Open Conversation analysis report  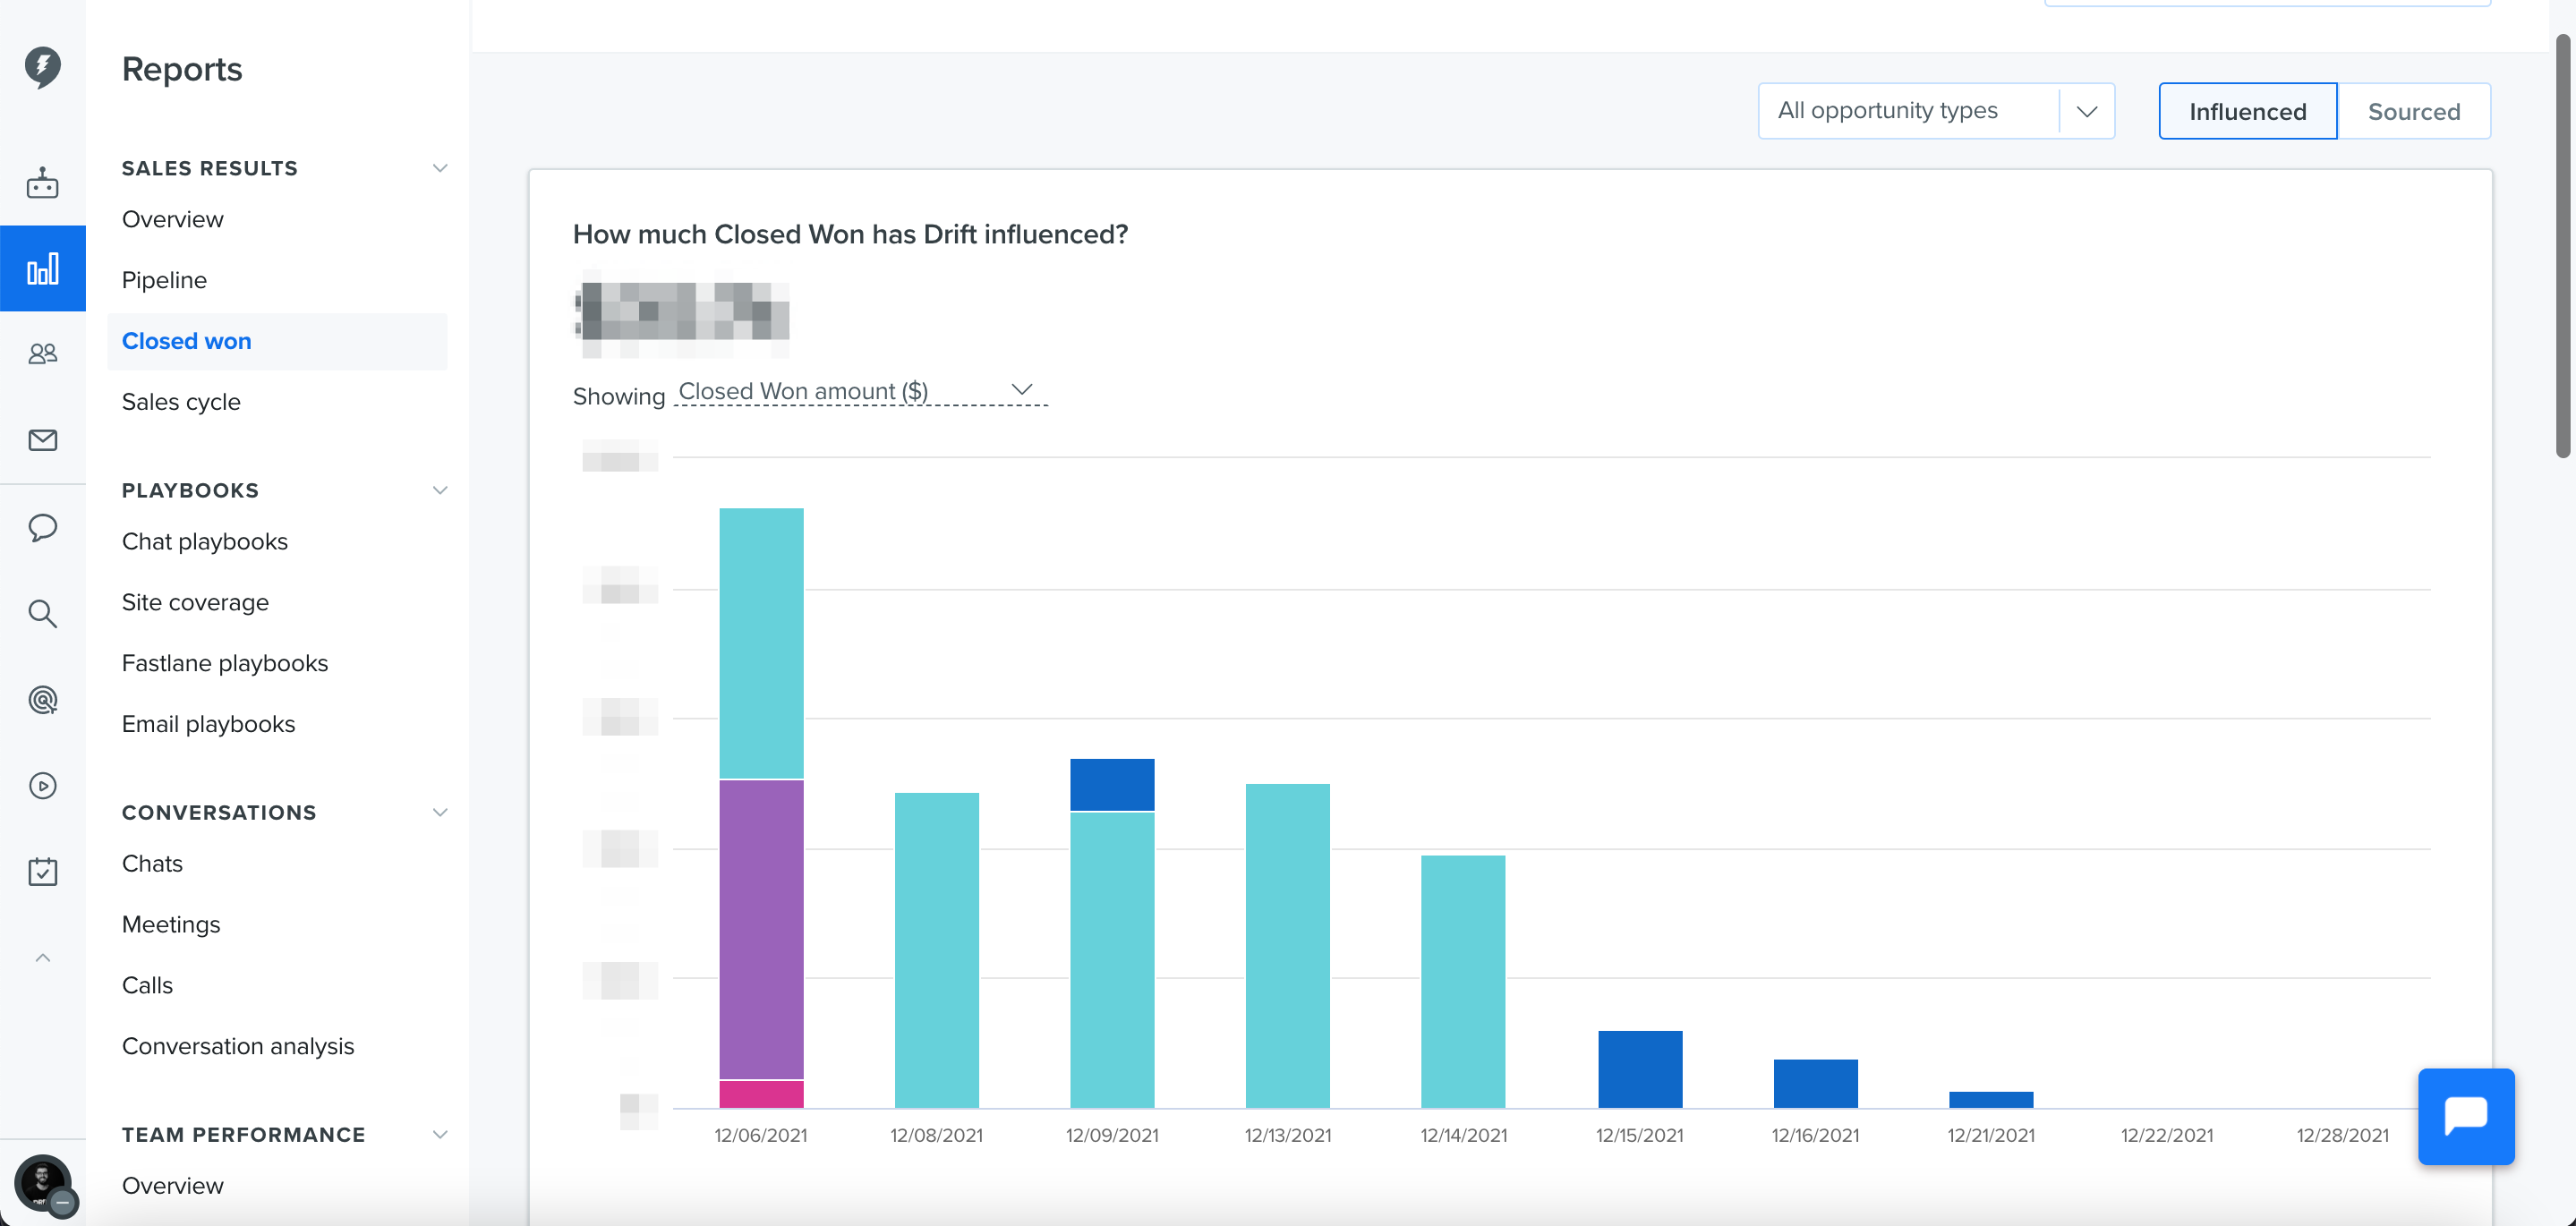click(x=237, y=1046)
